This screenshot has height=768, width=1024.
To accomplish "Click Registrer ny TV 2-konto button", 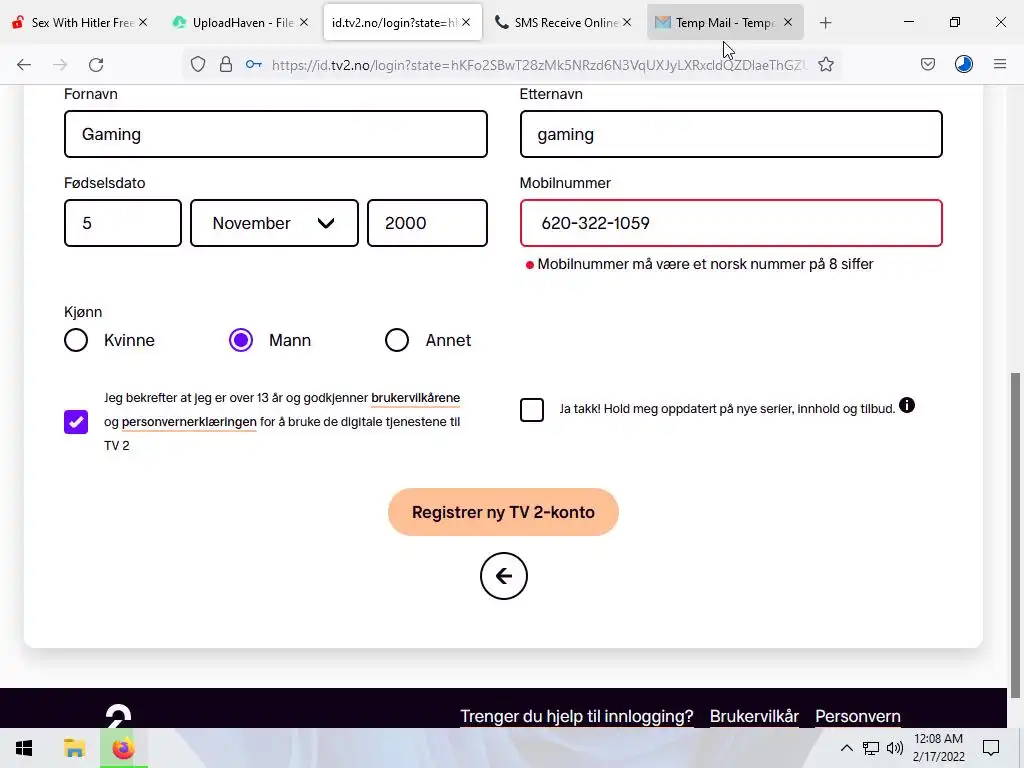I will [504, 512].
